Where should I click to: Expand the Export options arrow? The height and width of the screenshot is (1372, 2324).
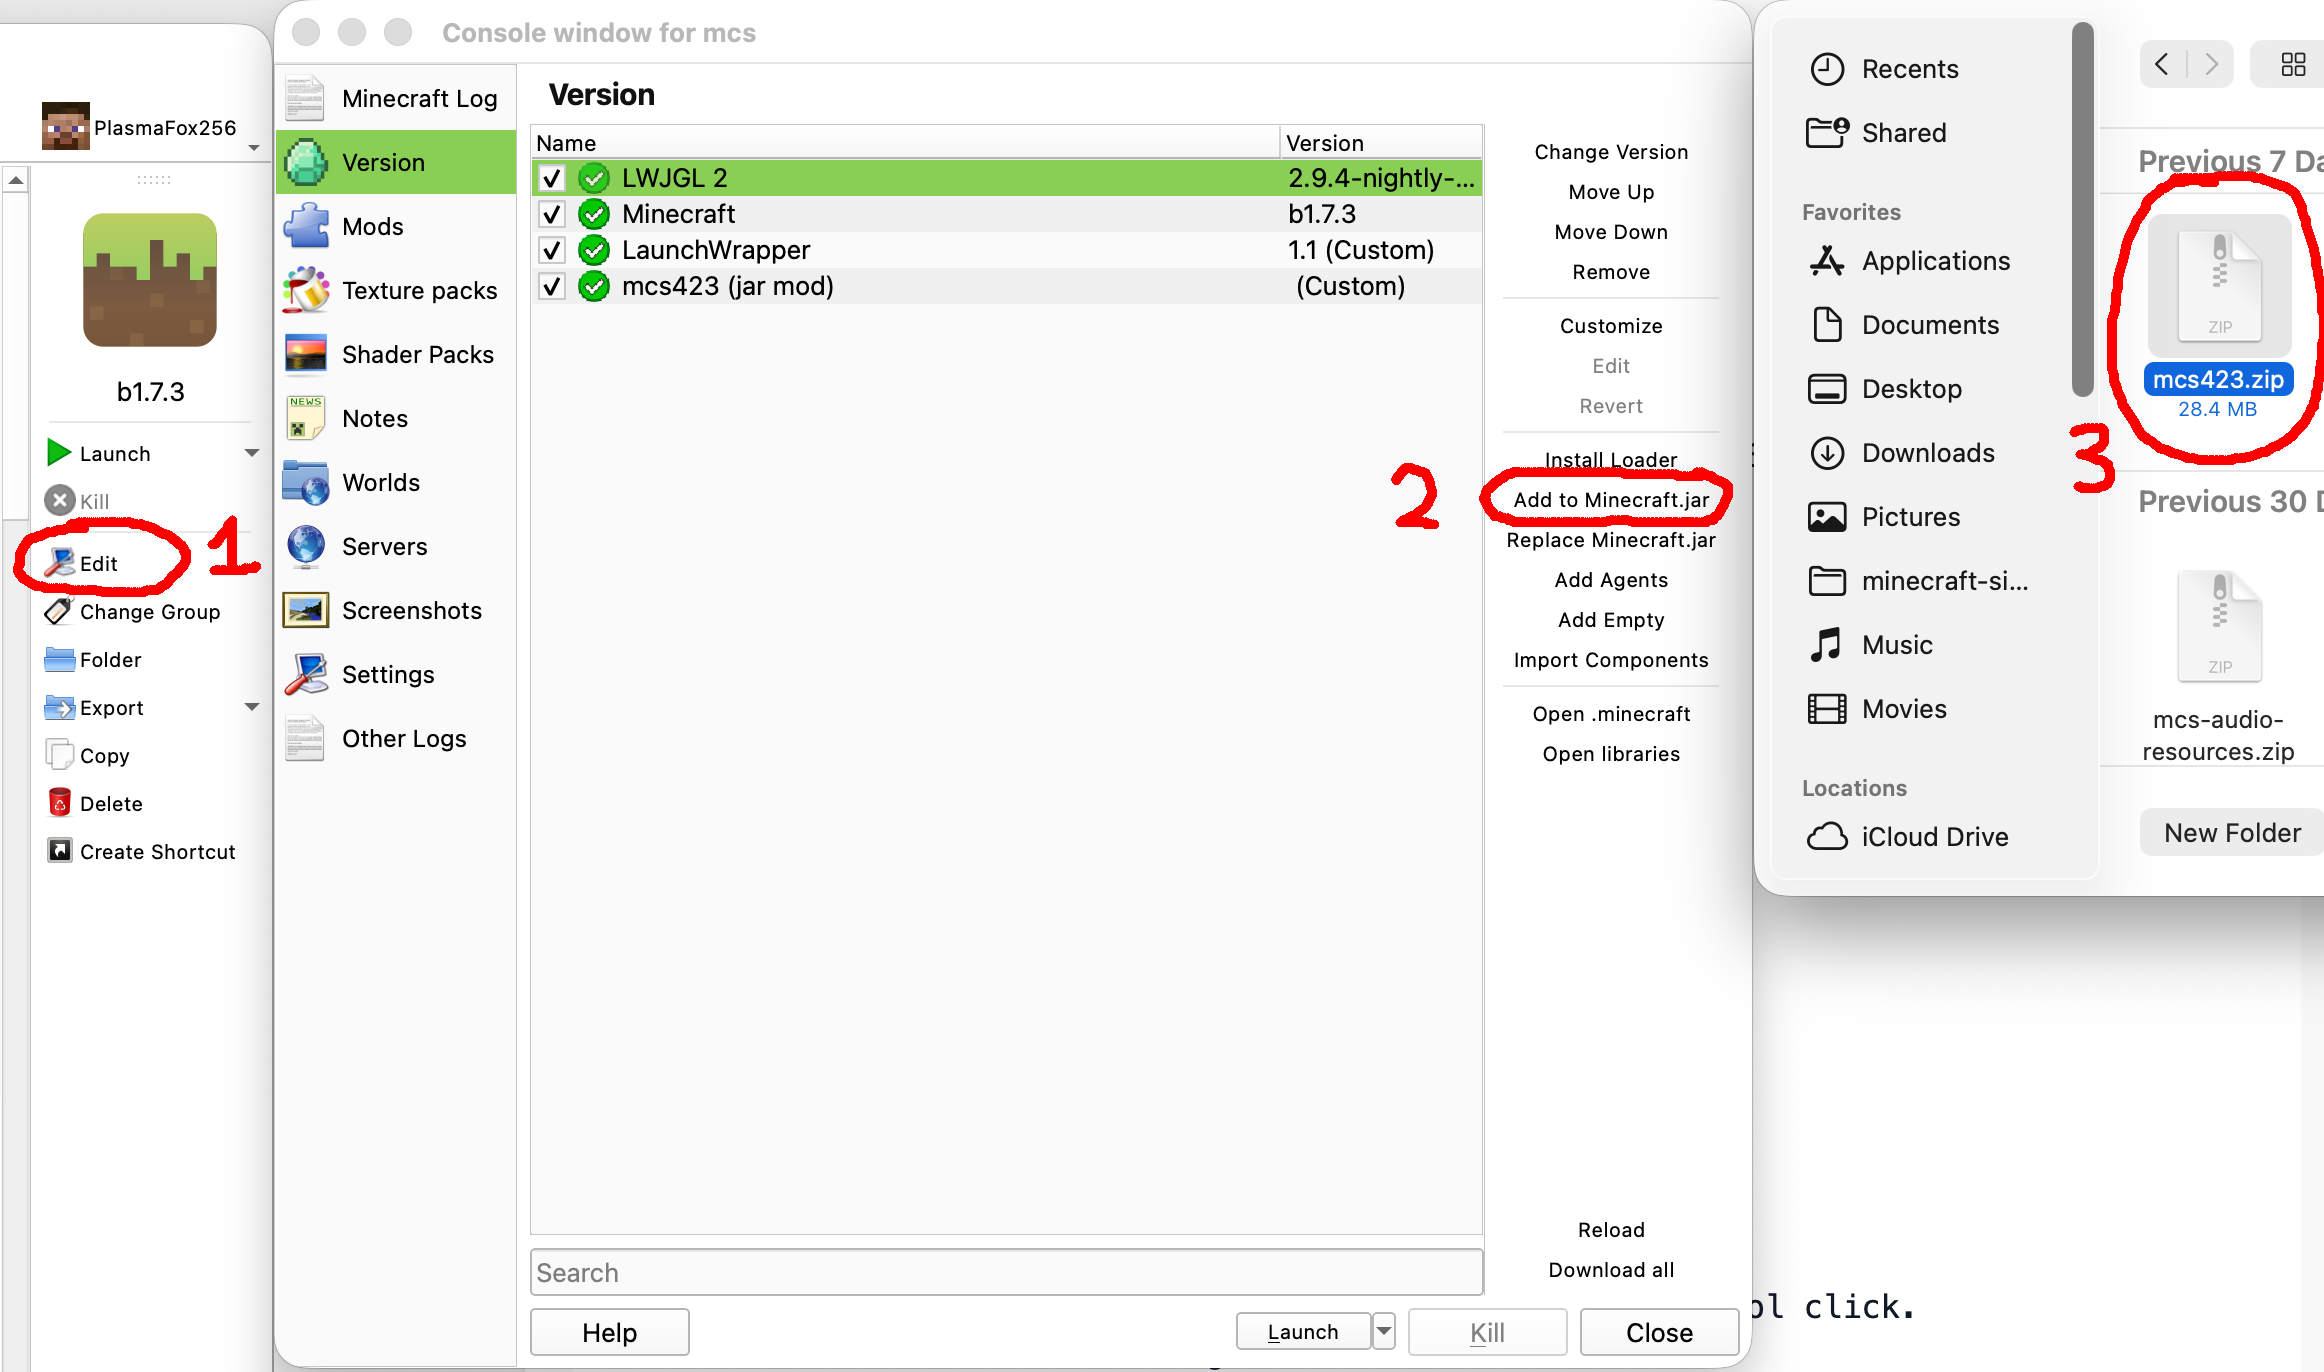click(x=252, y=707)
